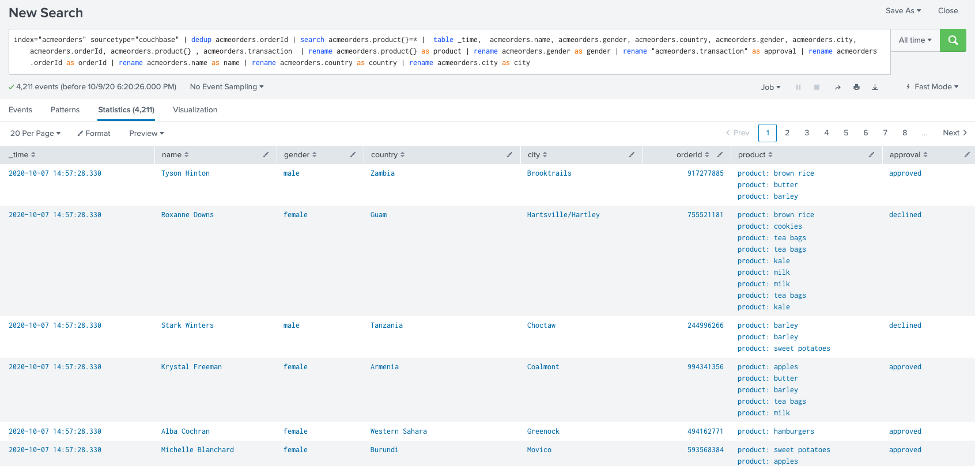Open the All time range picker

tap(915, 40)
